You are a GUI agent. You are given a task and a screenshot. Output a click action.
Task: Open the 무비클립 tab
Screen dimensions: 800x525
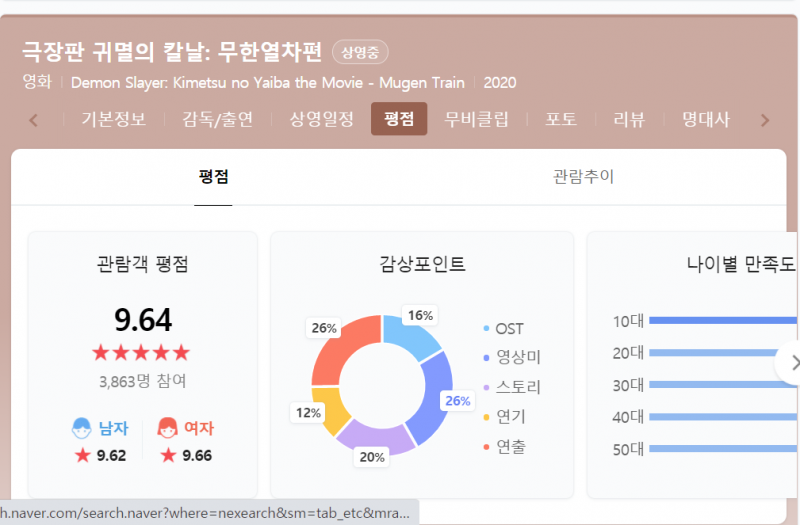point(477,119)
